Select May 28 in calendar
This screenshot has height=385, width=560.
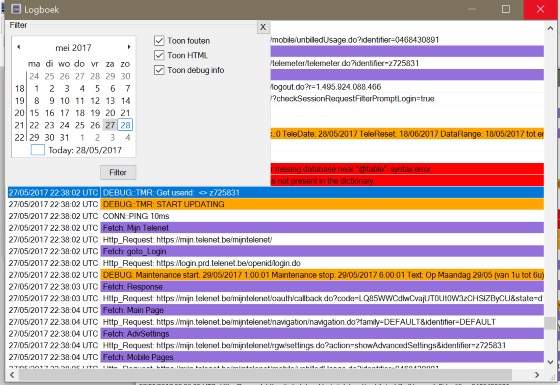click(125, 125)
